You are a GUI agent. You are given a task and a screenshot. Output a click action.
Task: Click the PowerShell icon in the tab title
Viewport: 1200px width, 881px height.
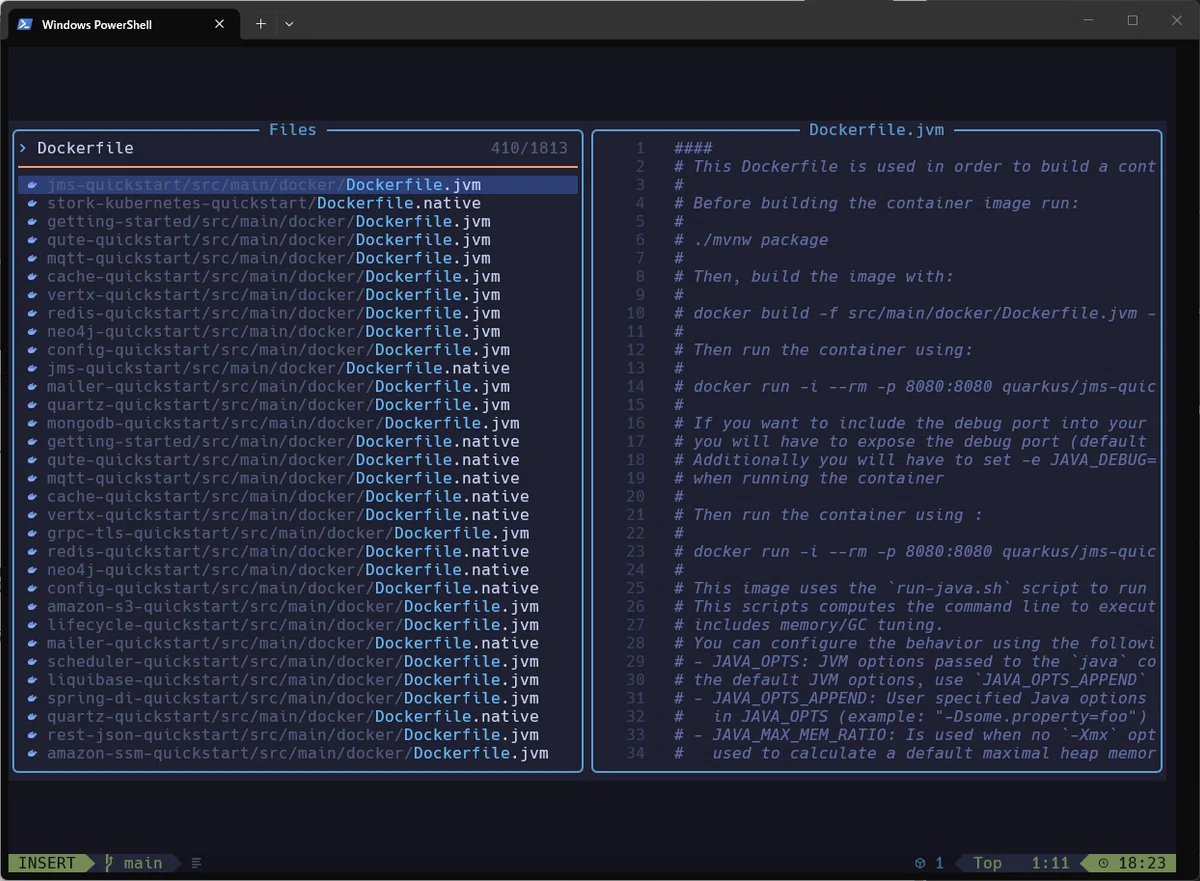pos(24,24)
